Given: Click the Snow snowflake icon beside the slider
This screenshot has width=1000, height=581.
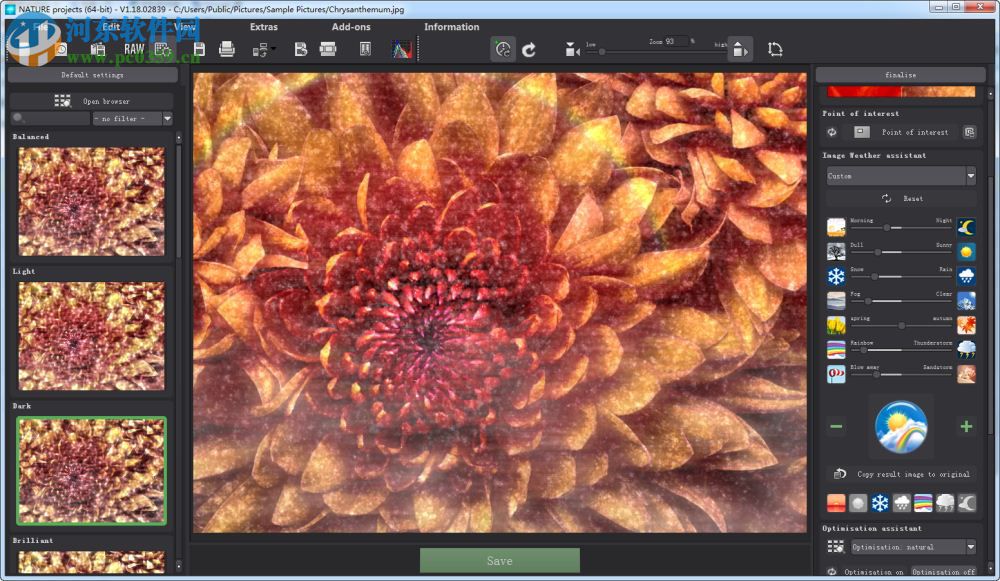Looking at the screenshot, I should [x=836, y=276].
